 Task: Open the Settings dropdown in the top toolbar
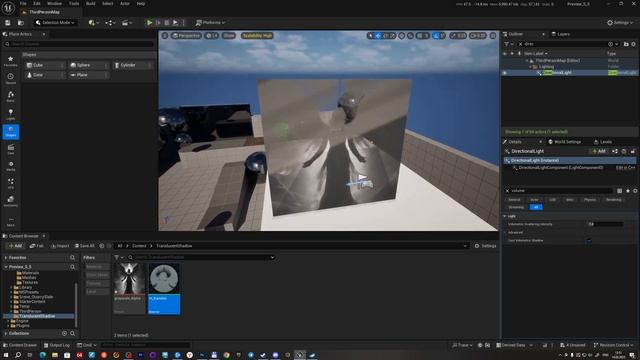pyautogui.click(x=620, y=23)
